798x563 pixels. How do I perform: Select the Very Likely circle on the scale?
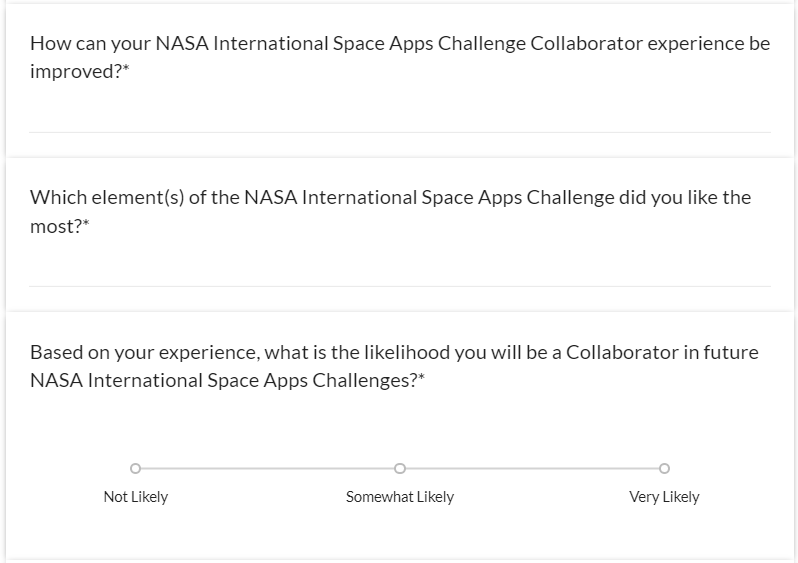tap(664, 467)
